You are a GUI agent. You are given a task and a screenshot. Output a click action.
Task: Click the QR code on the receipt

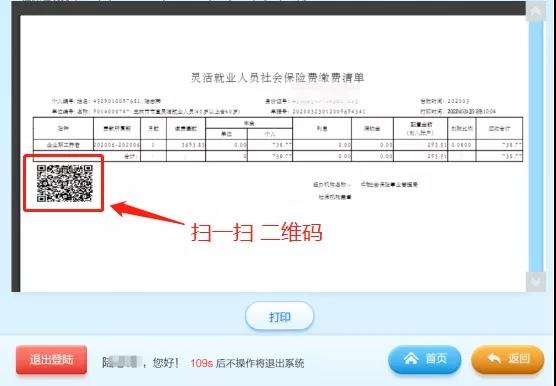click(65, 183)
